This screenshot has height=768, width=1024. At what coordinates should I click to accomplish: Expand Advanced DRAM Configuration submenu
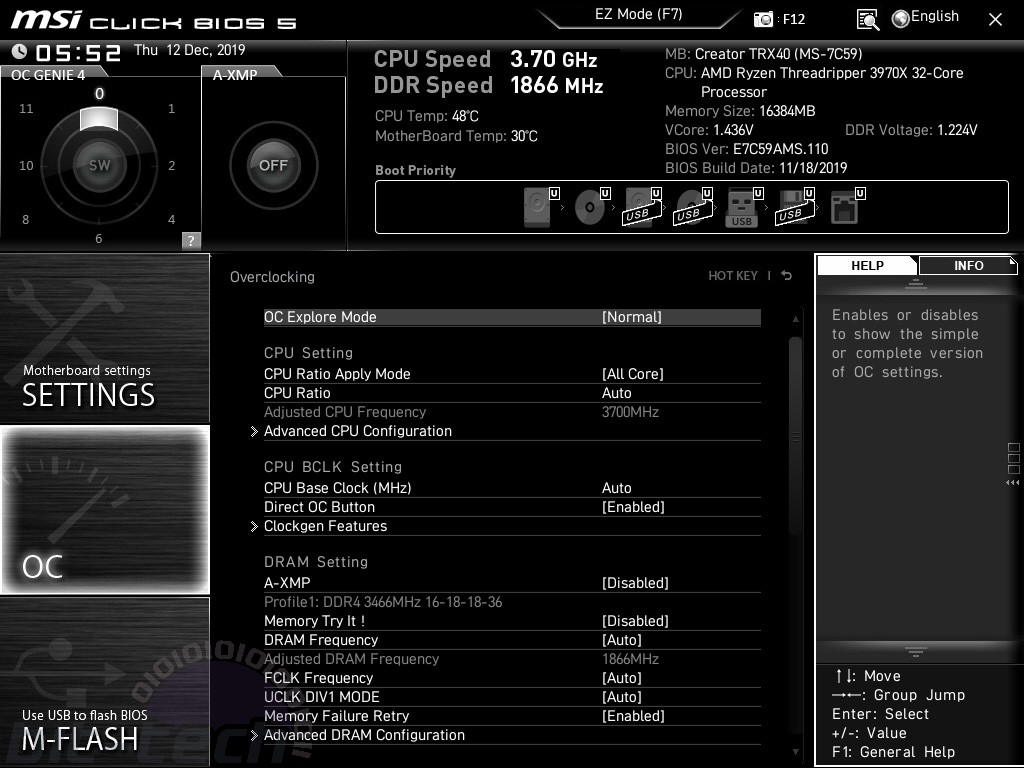click(x=364, y=735)
